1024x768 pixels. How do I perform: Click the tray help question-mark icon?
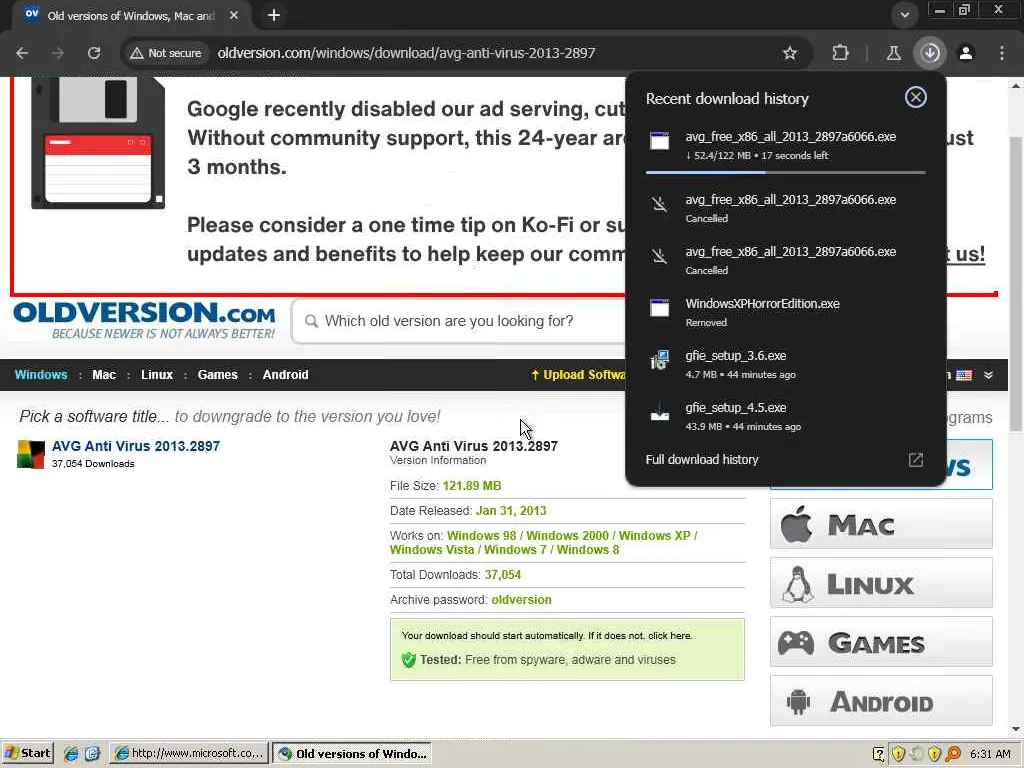tap(879, 754)
